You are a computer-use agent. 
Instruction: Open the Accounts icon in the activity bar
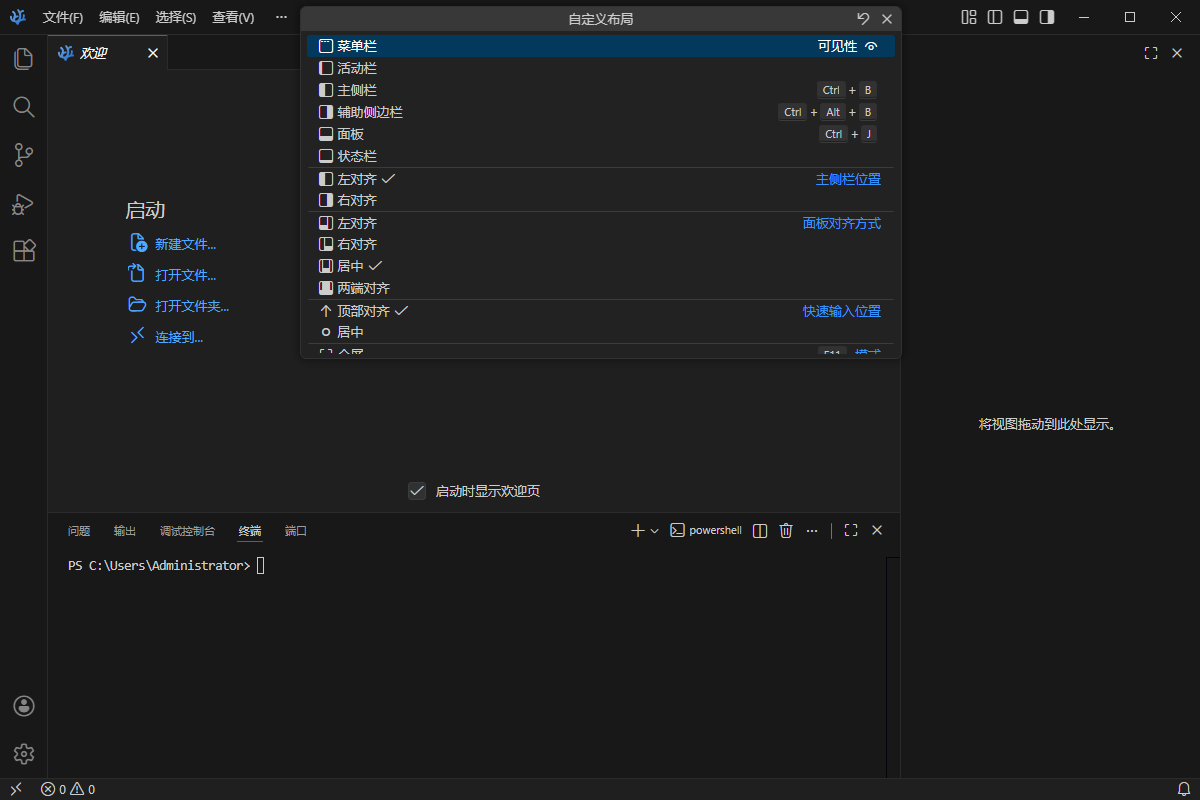23,706
